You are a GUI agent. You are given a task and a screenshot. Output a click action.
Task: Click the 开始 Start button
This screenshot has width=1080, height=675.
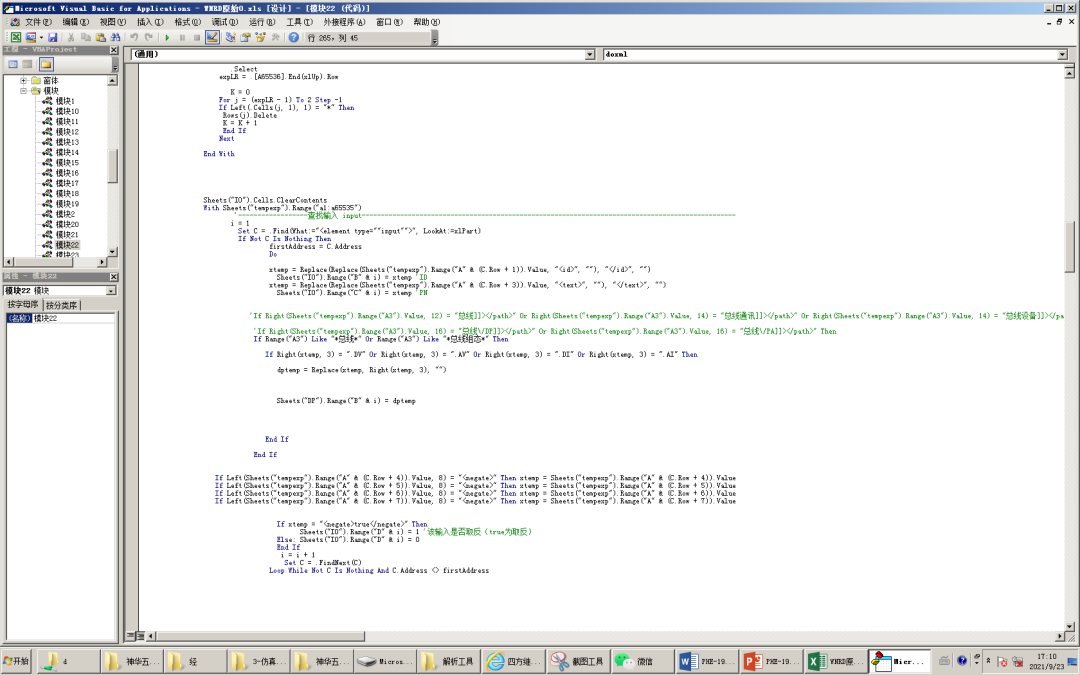17,661
